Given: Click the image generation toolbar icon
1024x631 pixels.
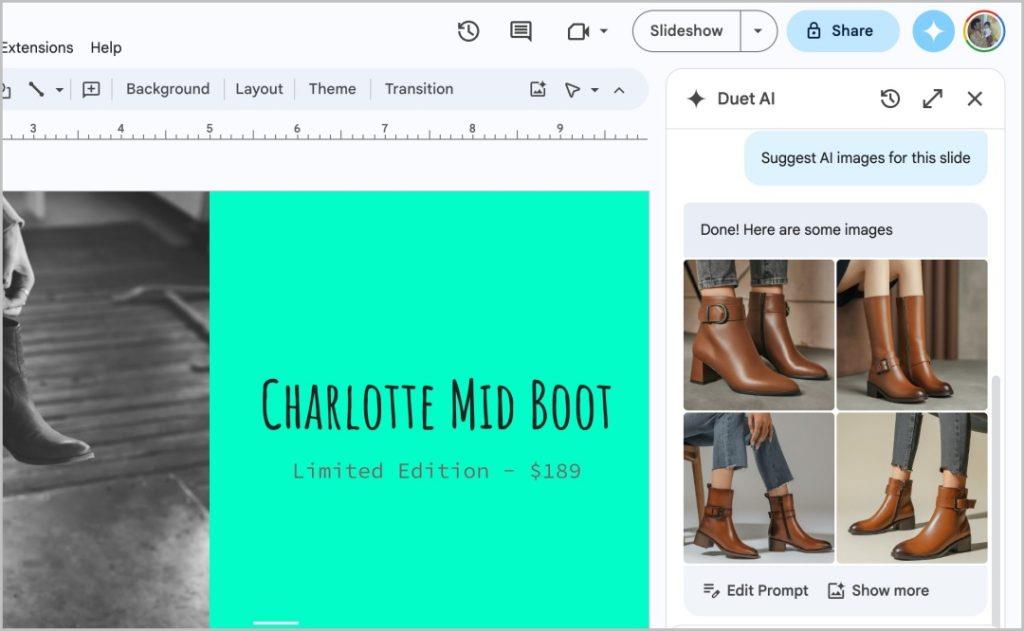Looking at the screenshot, I should [537, 89].
